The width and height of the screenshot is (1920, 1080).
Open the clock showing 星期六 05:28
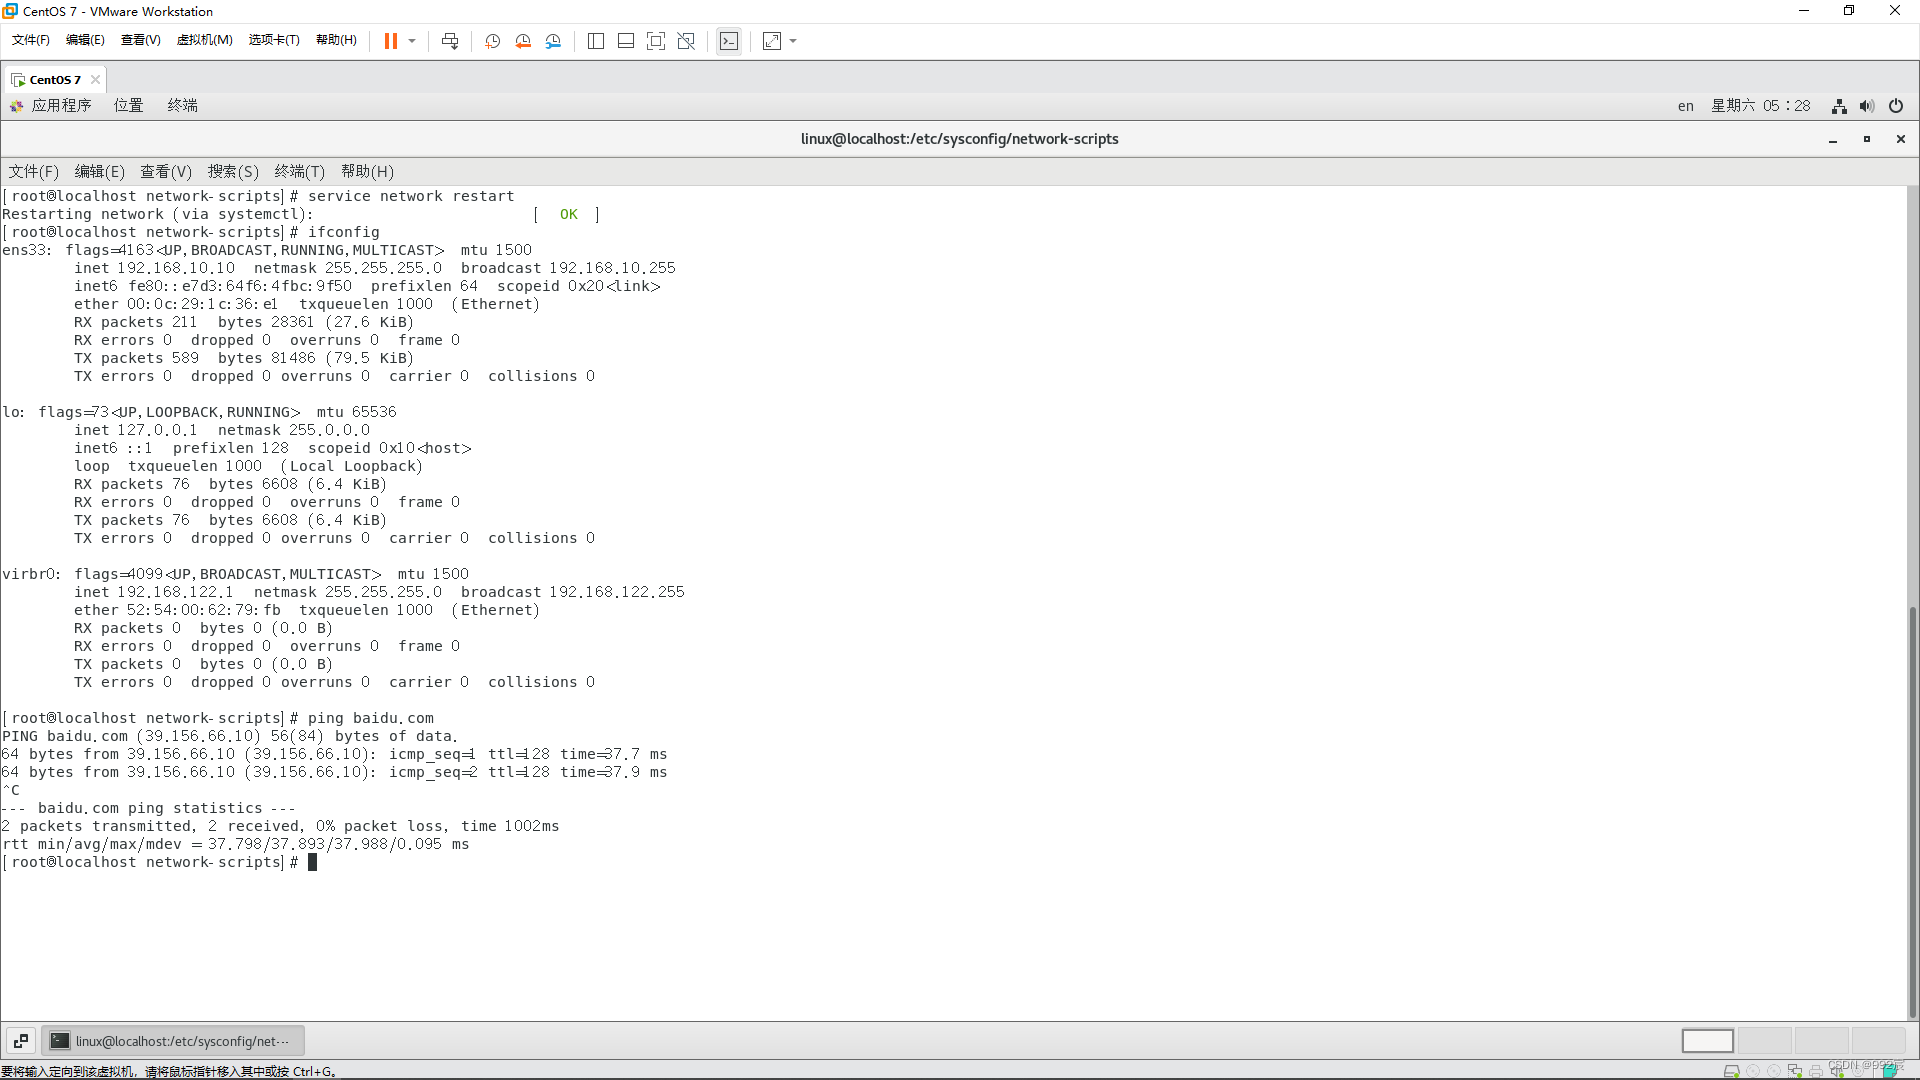click(x=1761, y=106)
